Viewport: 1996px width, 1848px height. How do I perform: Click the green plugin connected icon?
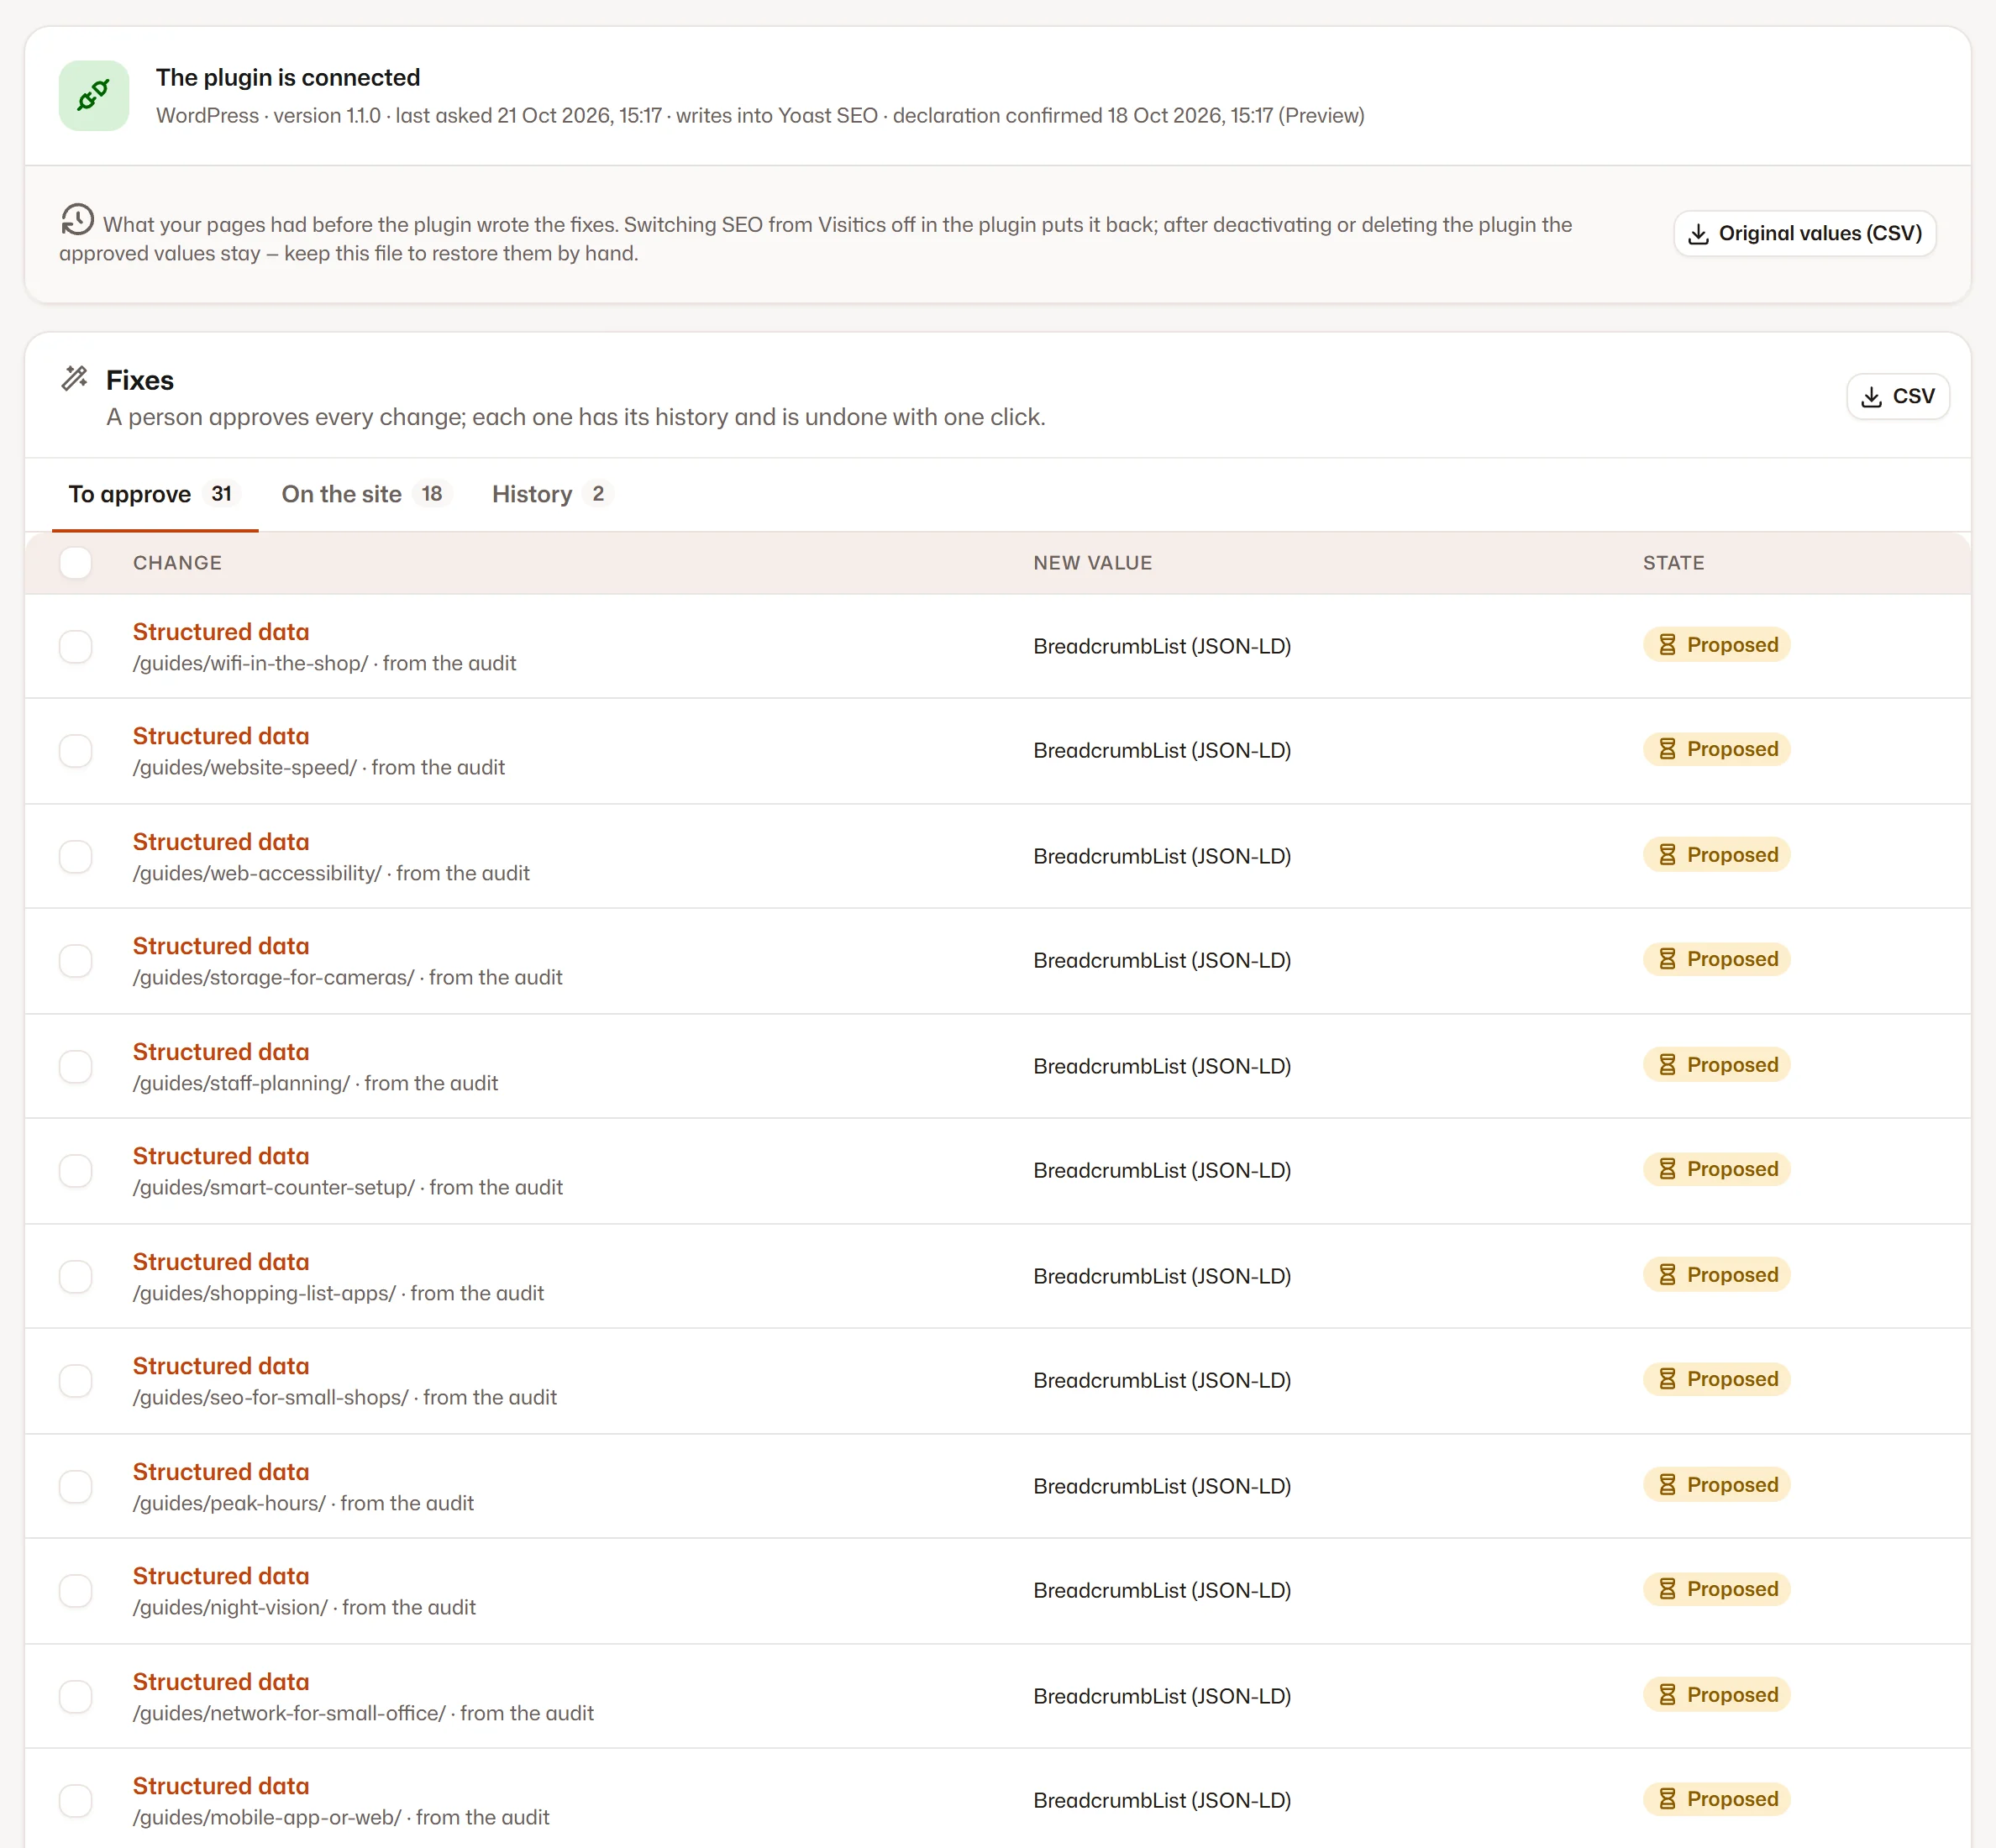click(94, 96)
